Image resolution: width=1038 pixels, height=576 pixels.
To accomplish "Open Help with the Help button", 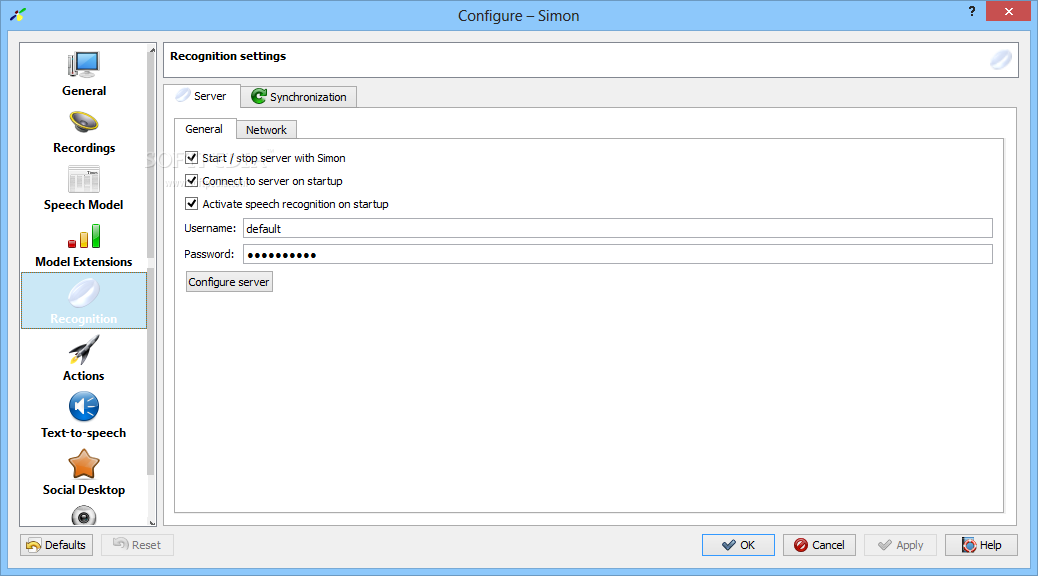I will [981, 545].
